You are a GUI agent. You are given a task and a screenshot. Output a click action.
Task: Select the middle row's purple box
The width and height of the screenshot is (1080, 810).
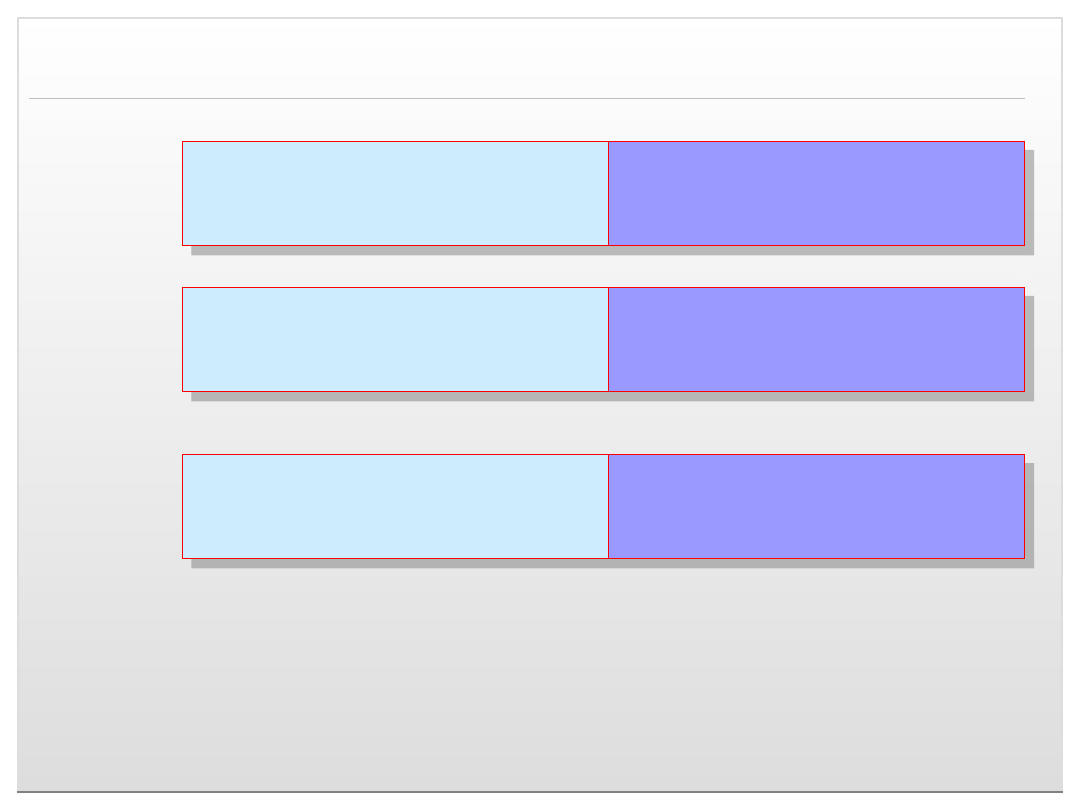[x=816, y=339]
